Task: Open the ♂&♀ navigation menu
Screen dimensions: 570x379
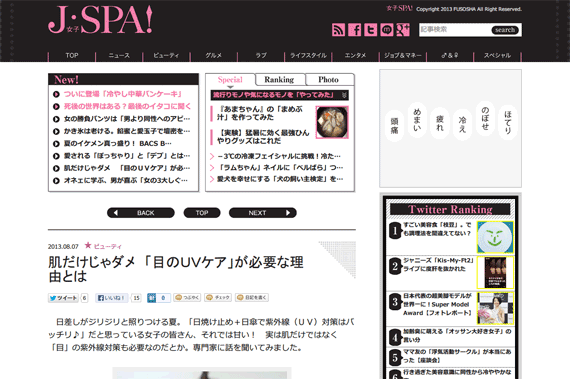Action: pos(450,56)
